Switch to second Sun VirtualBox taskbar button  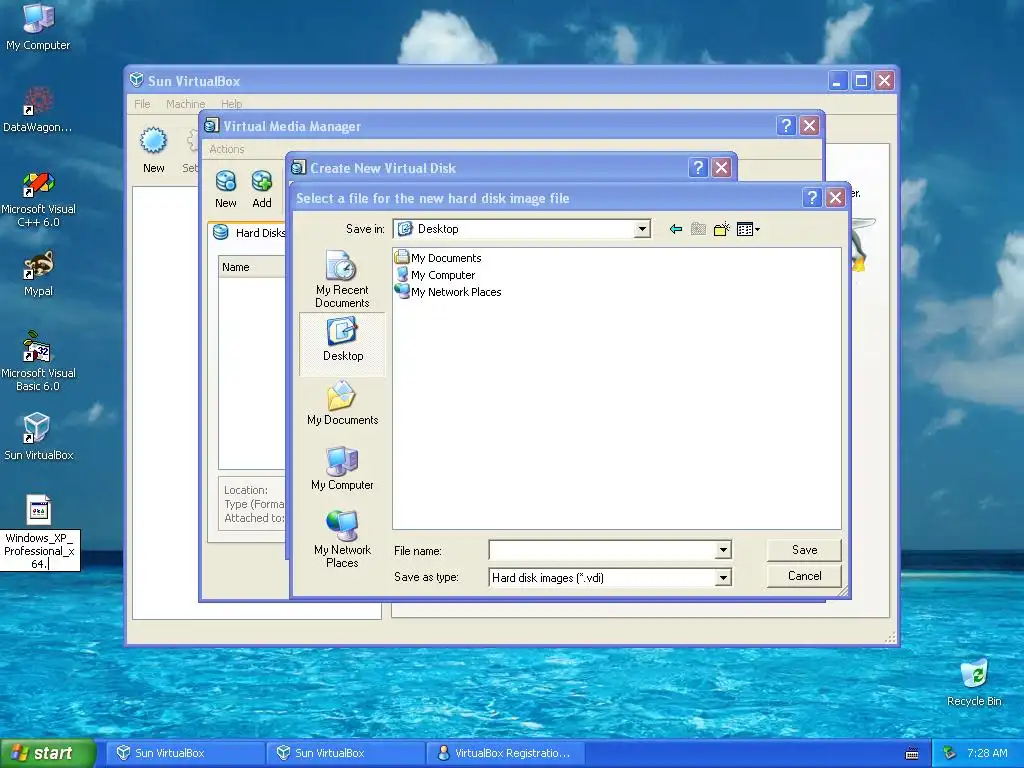347,753
